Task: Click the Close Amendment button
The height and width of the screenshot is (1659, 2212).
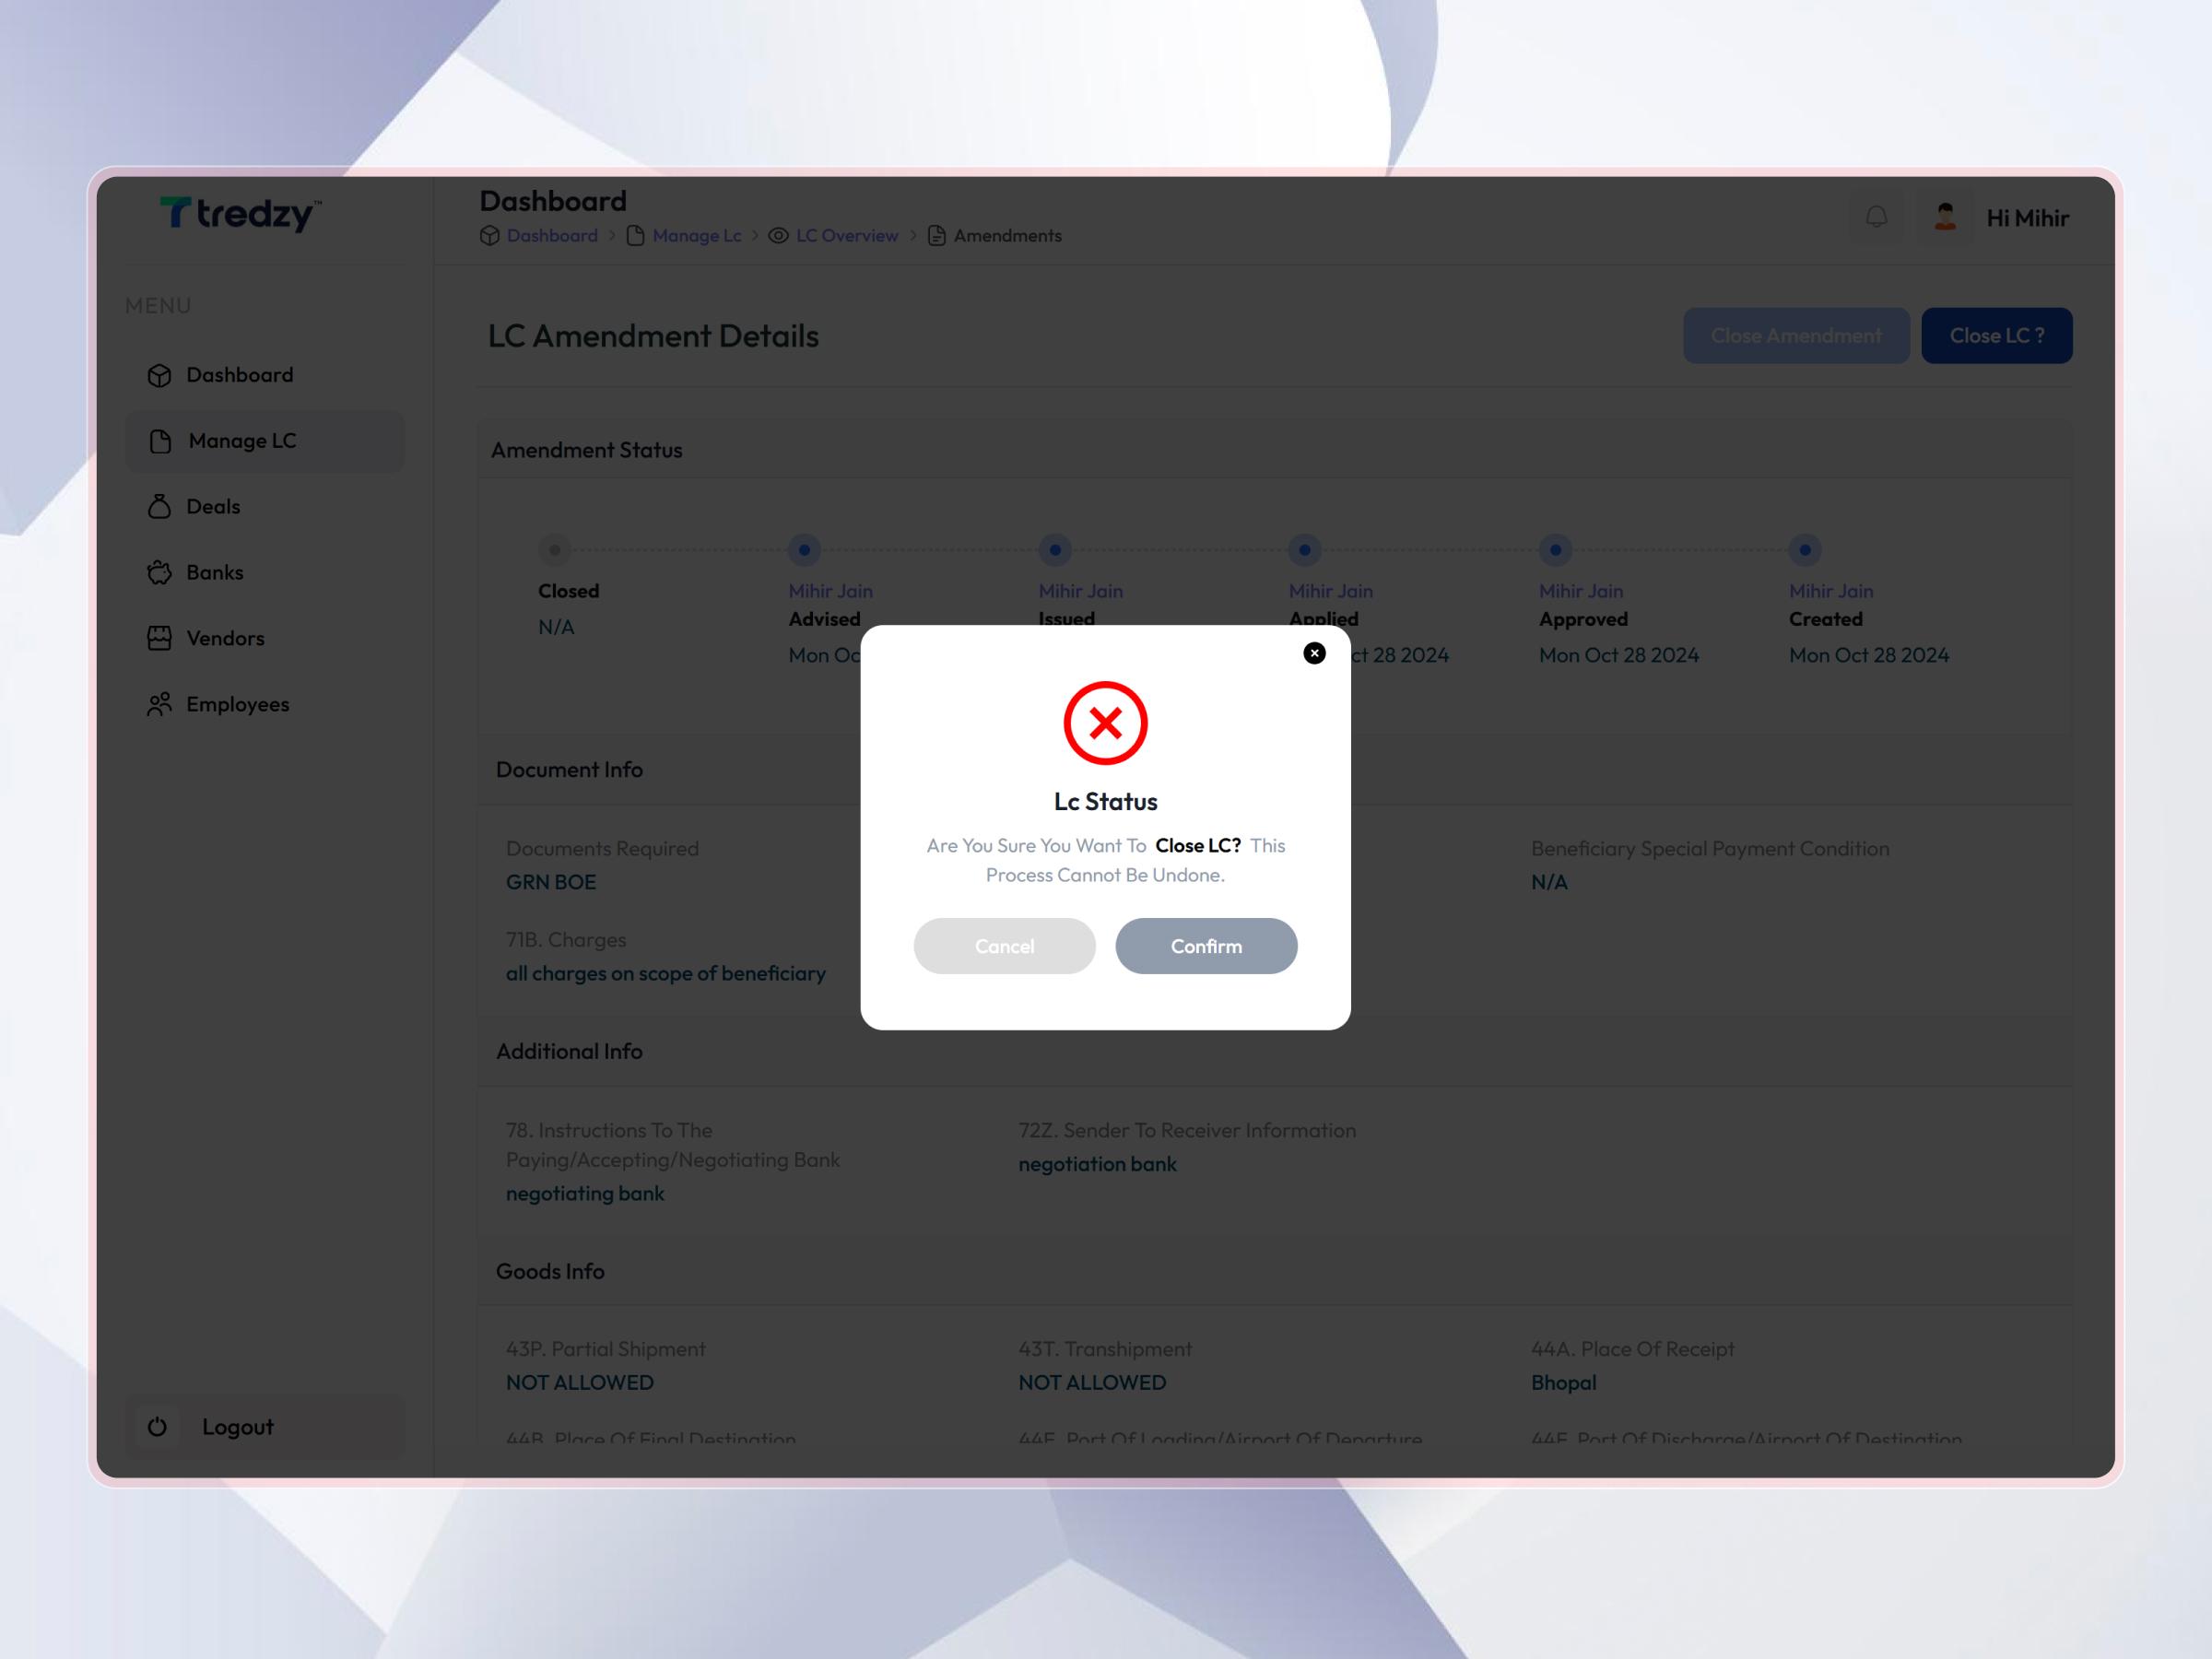Action: tap(1797, 335)
